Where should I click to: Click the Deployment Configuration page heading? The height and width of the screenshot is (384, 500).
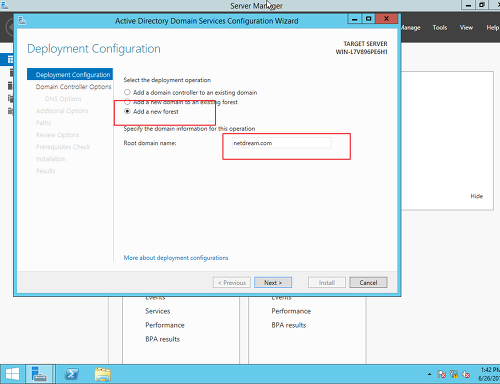(x=94, y=49)
